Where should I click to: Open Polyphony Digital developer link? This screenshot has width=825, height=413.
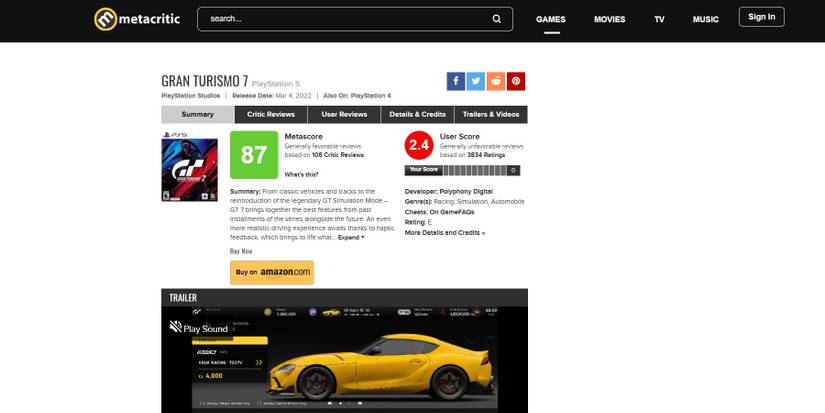pos(466,192)
